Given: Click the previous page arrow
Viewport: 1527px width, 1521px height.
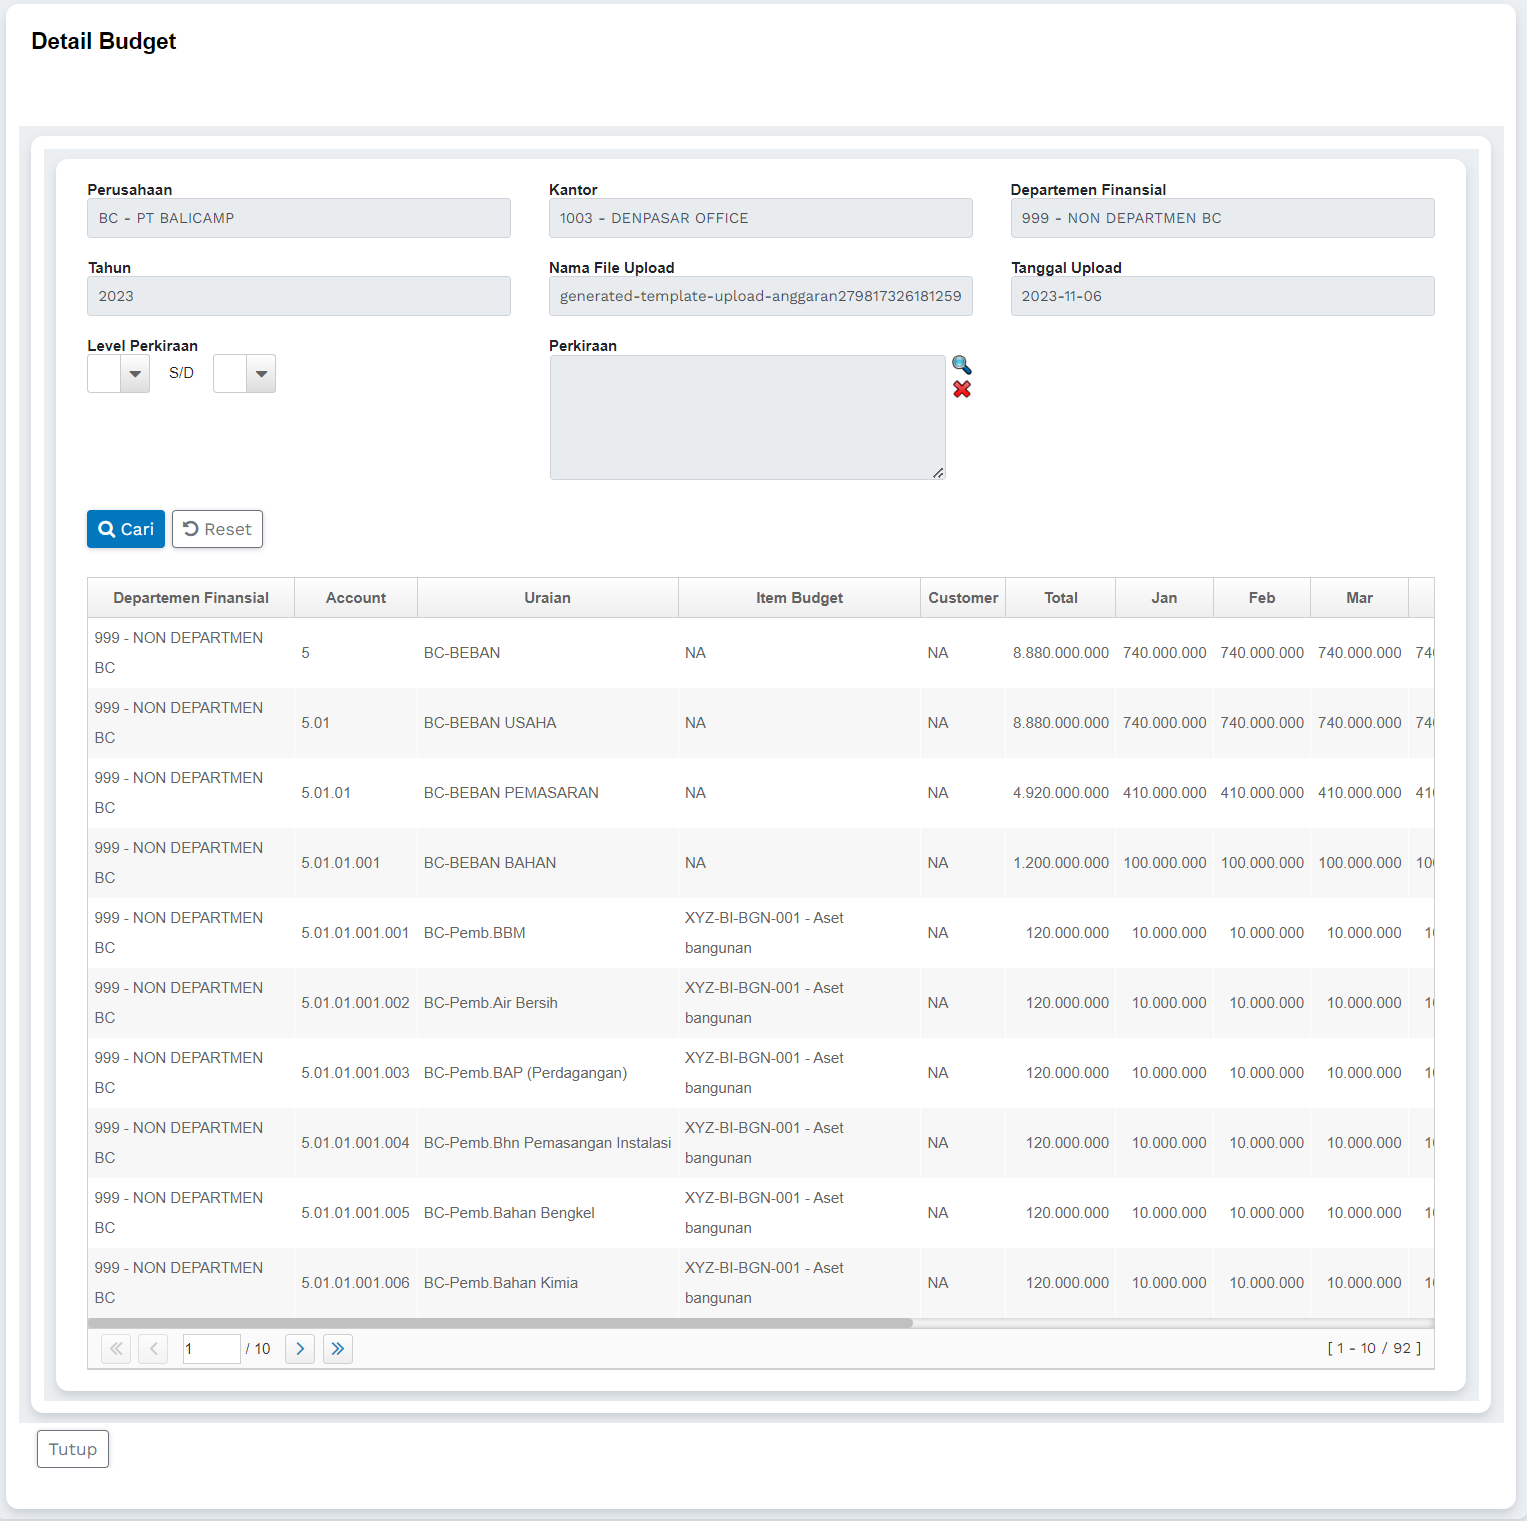Looking at the screenshot, I should coord(153,1349).
